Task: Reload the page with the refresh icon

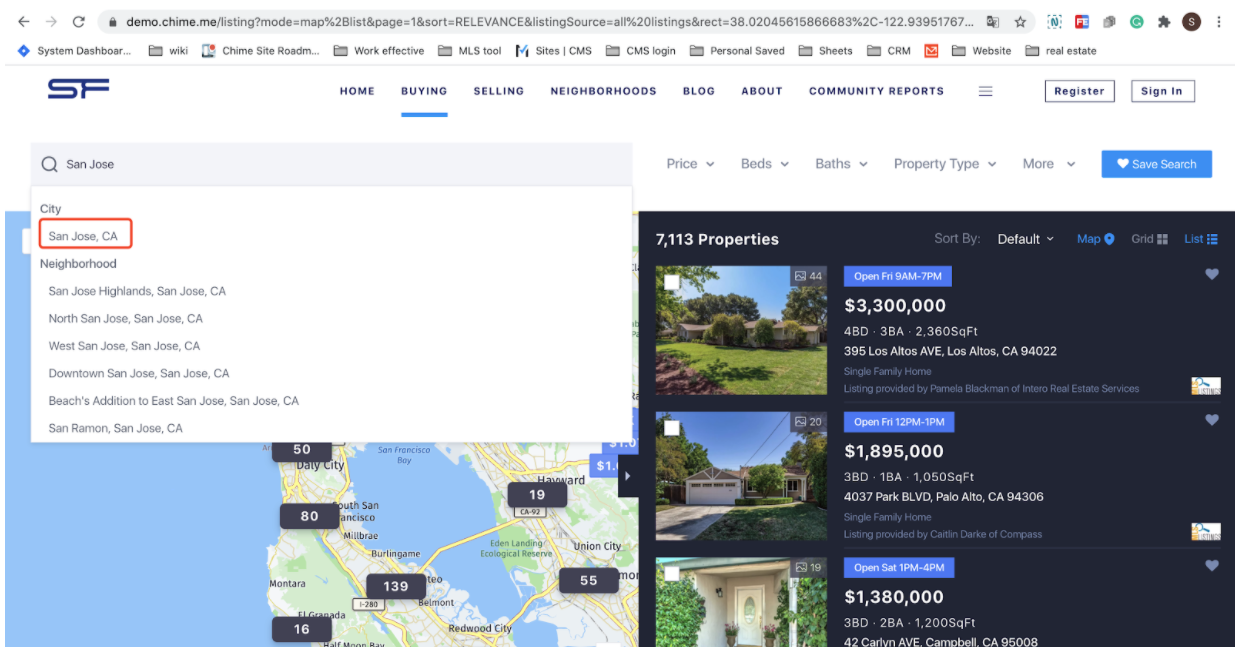Action: tap(79, 21)
